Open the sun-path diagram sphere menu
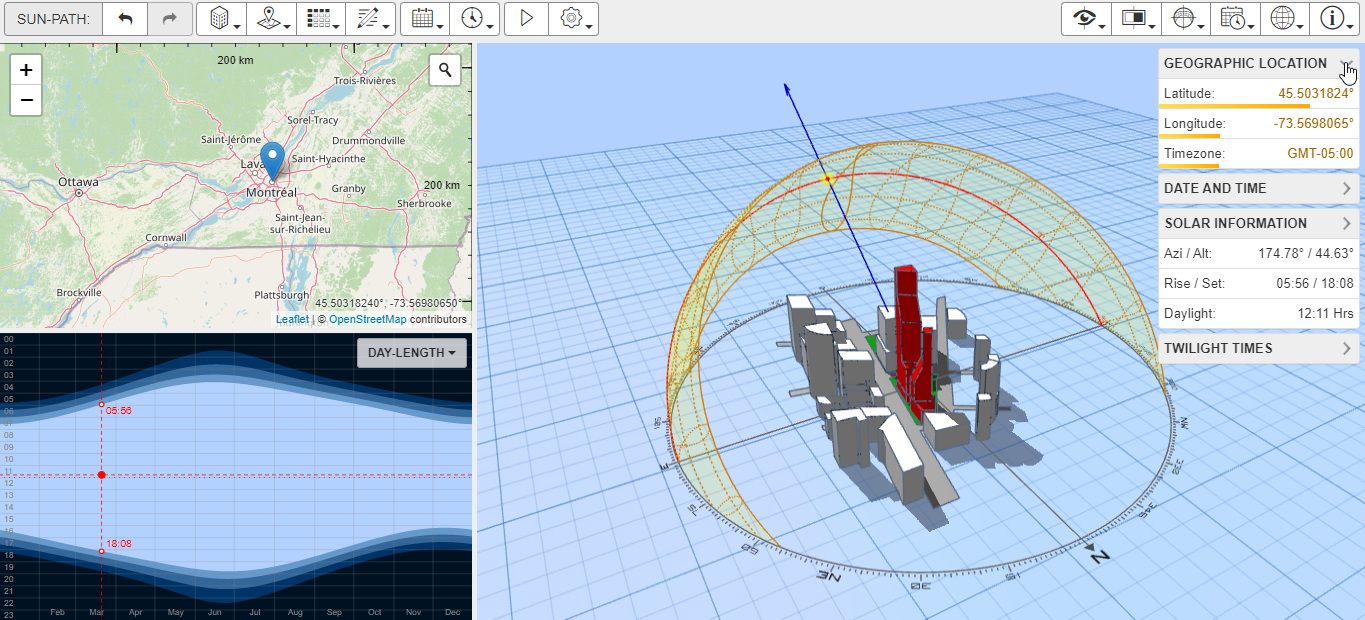 click(x=1185, y=19)
